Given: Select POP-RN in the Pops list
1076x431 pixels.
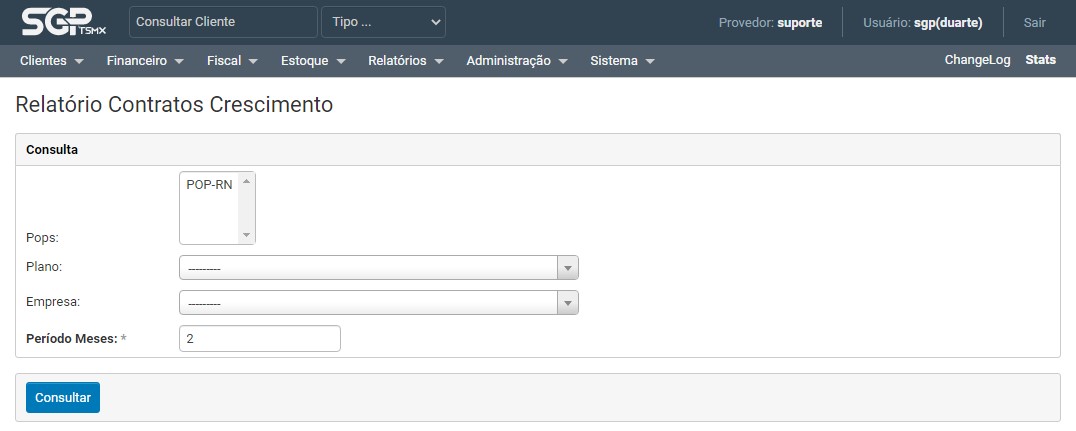Looking at the screenshot, I should point(209,185).
